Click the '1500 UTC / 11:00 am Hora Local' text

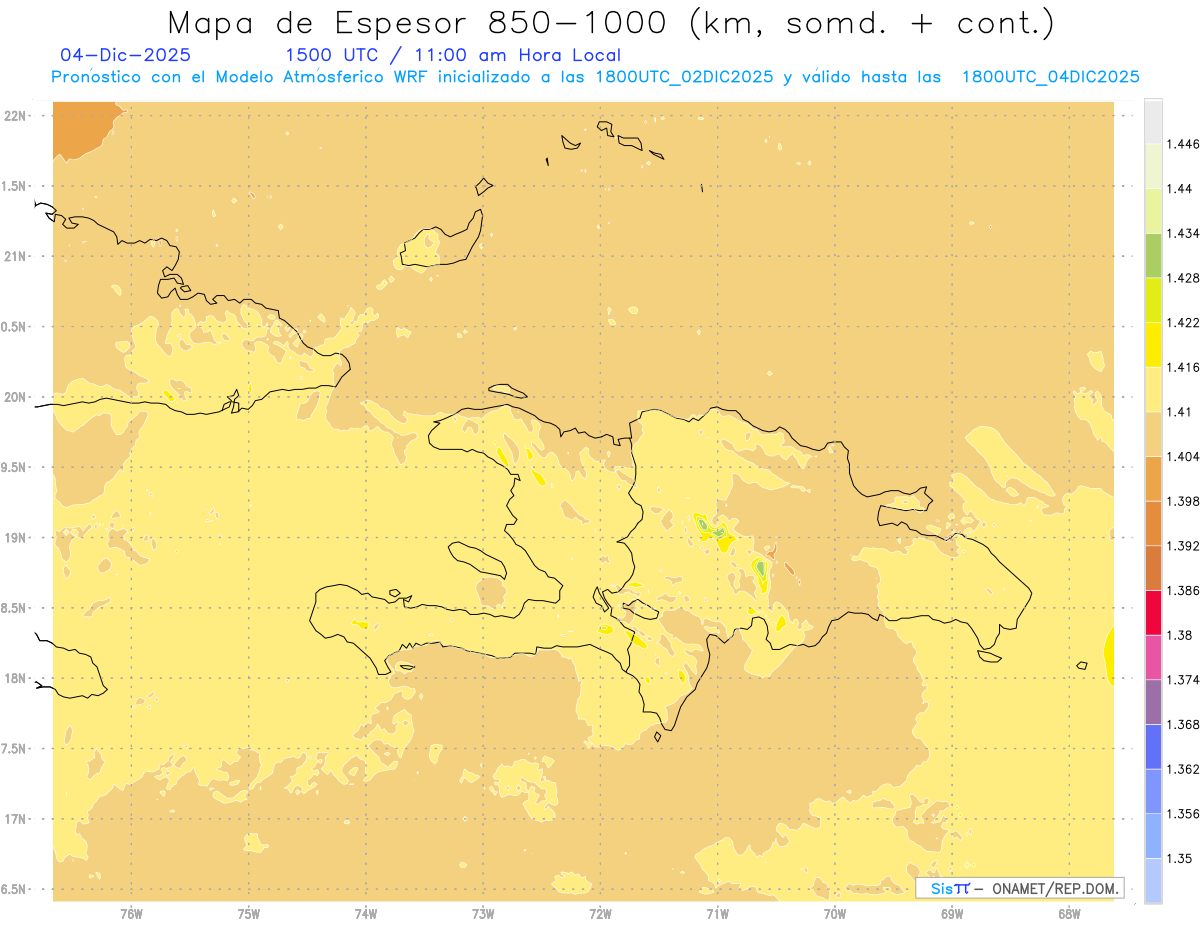tap(453, 56)
